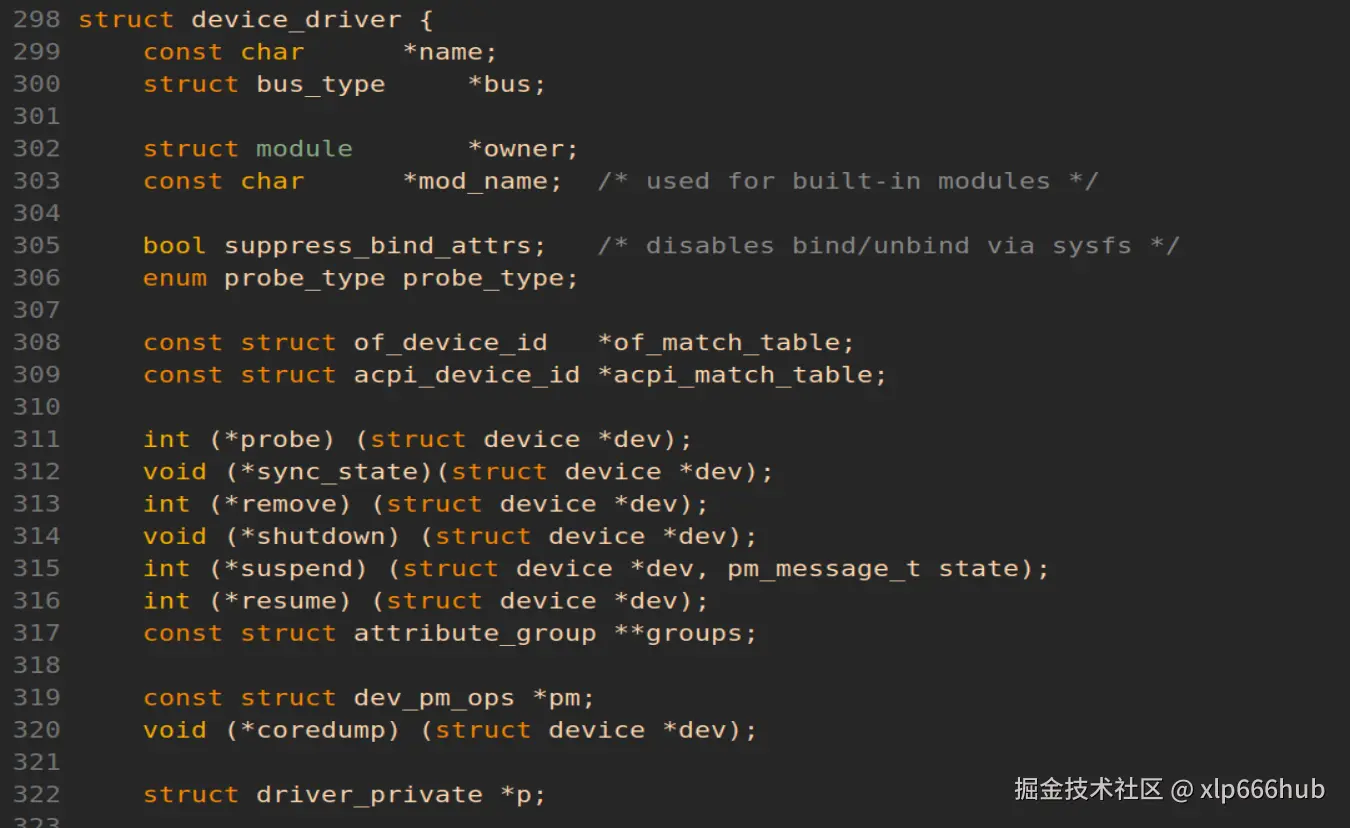Click the xlp666hub watermark text
The image size is (1350, 828).
point(1262,789)
